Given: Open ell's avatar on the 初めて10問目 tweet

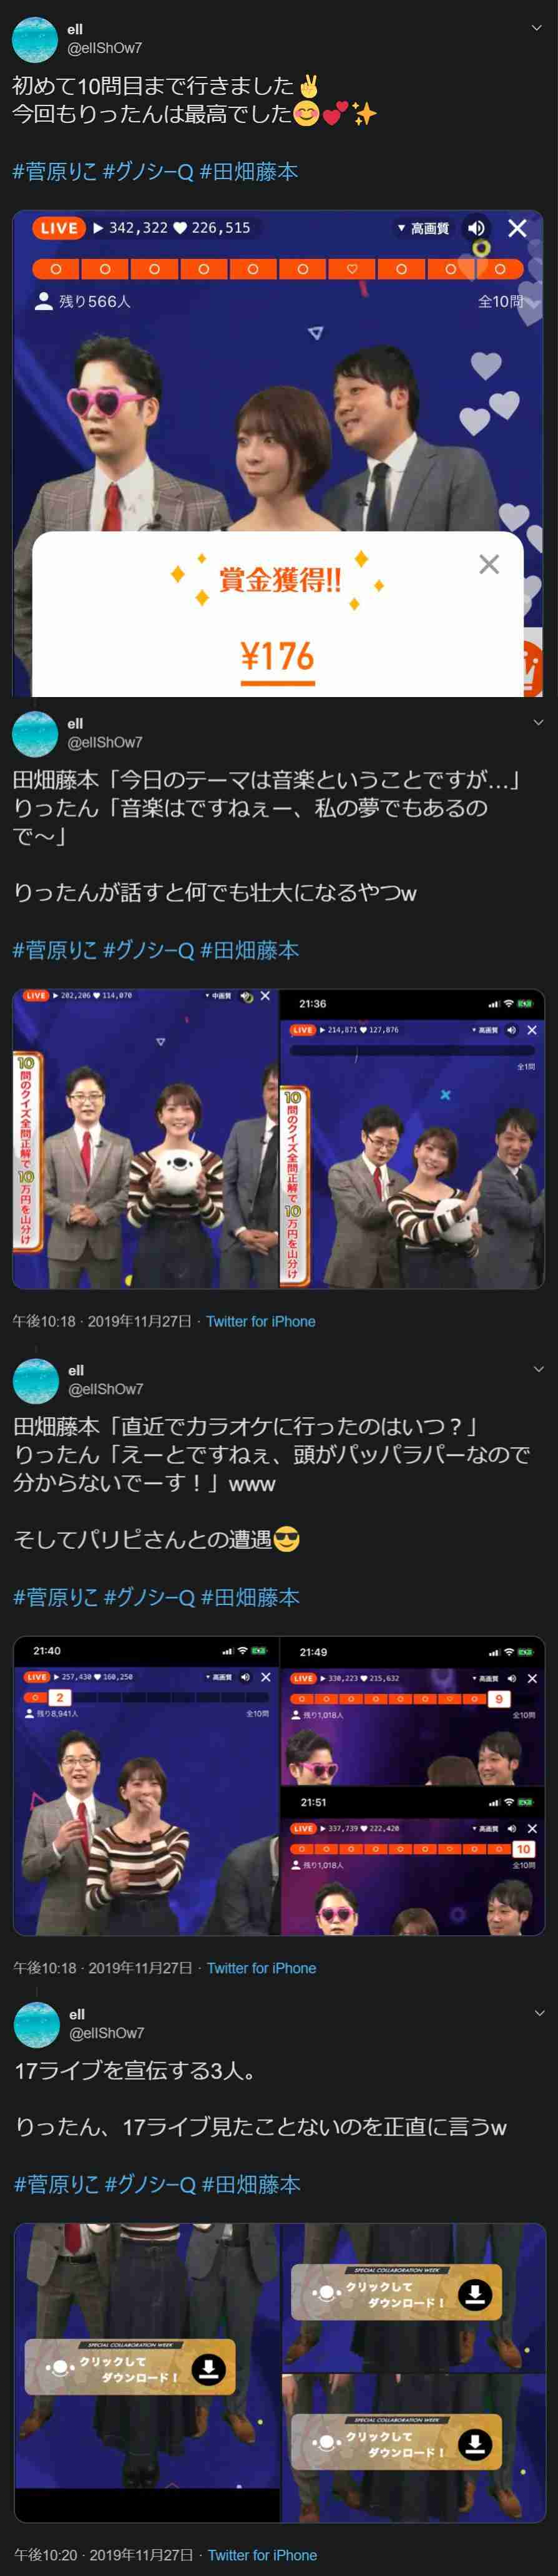Looking at the screenshot, I should pyautogui.click(x=35, y=39).
